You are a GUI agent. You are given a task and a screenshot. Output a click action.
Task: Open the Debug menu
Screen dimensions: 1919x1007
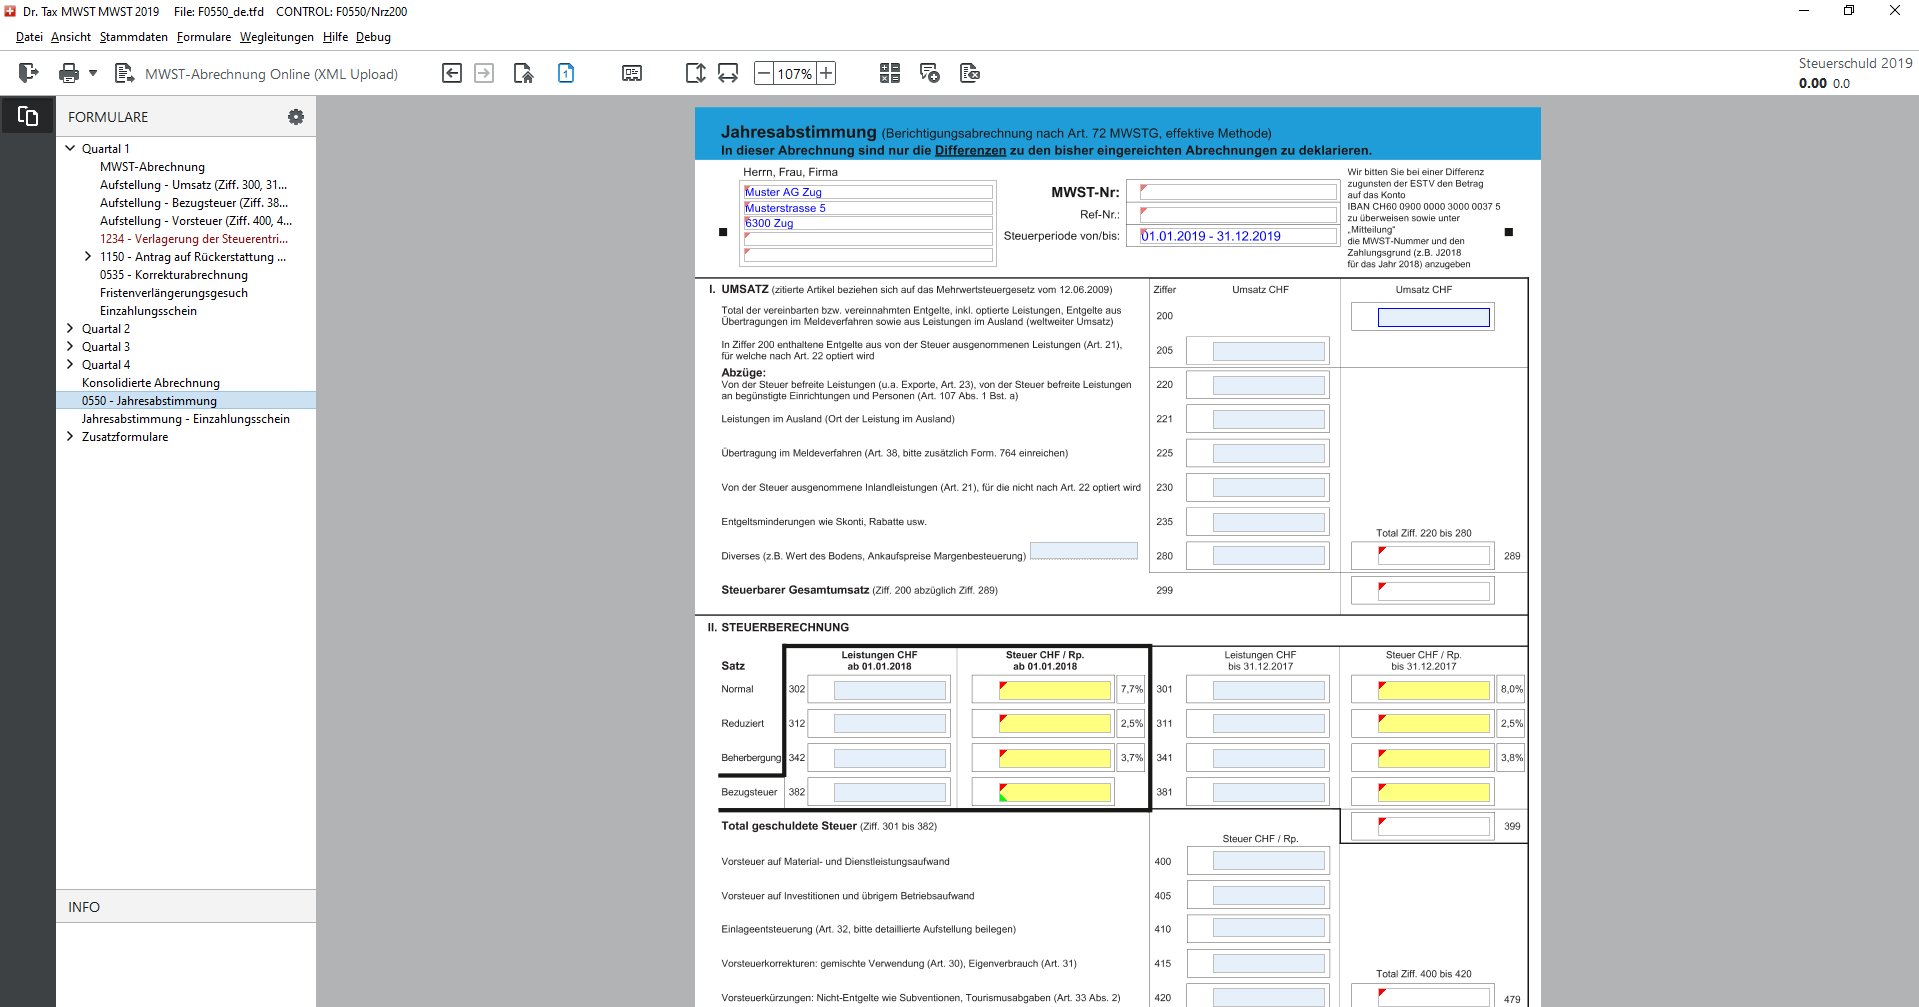pos(373,37)
